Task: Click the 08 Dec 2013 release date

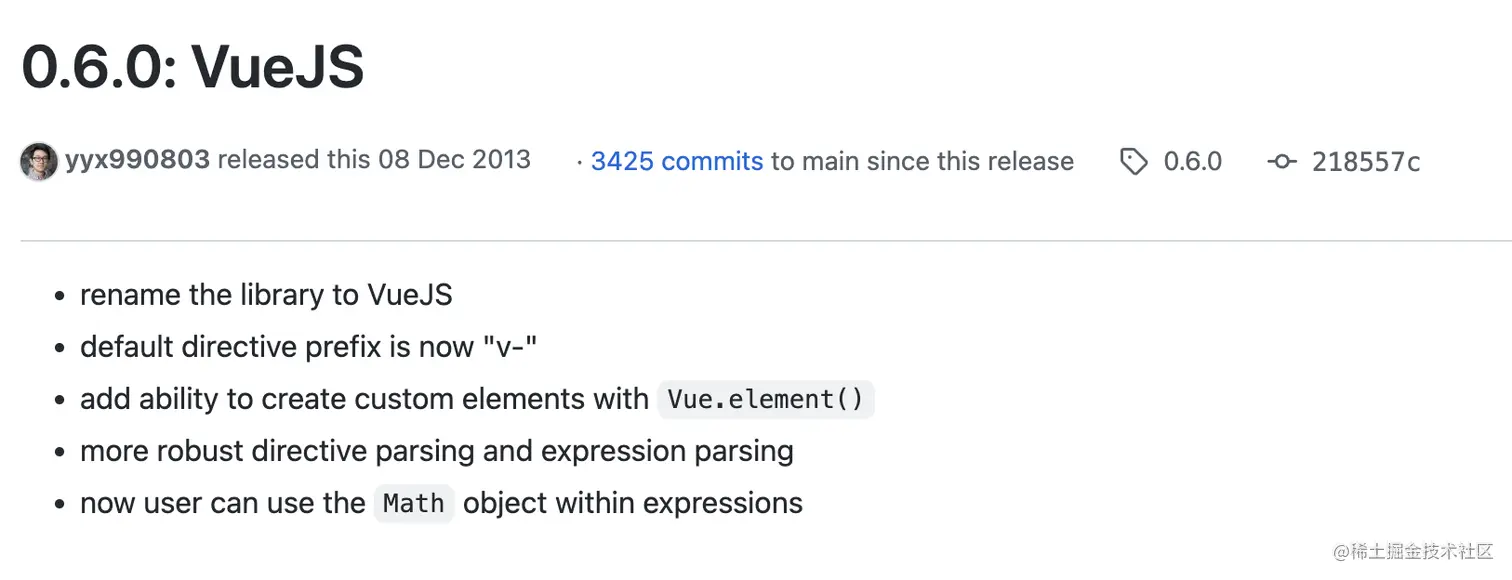Action: [x=454, y=160]
